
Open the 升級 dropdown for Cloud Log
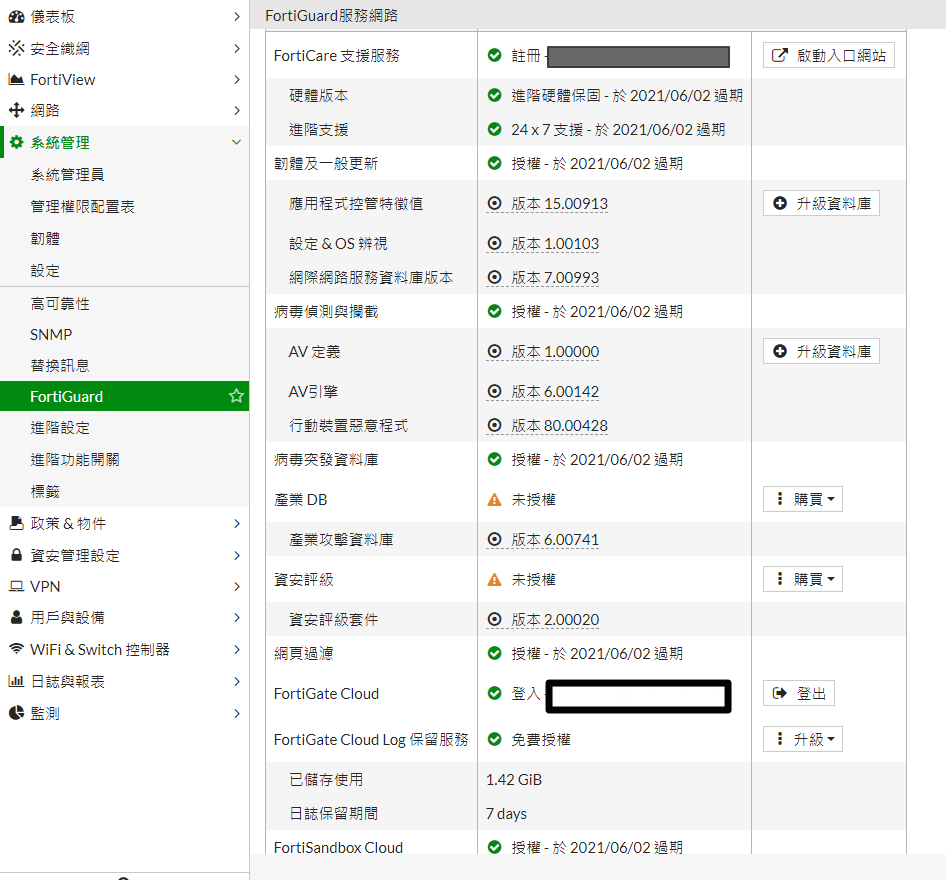[x=802, y=739]
